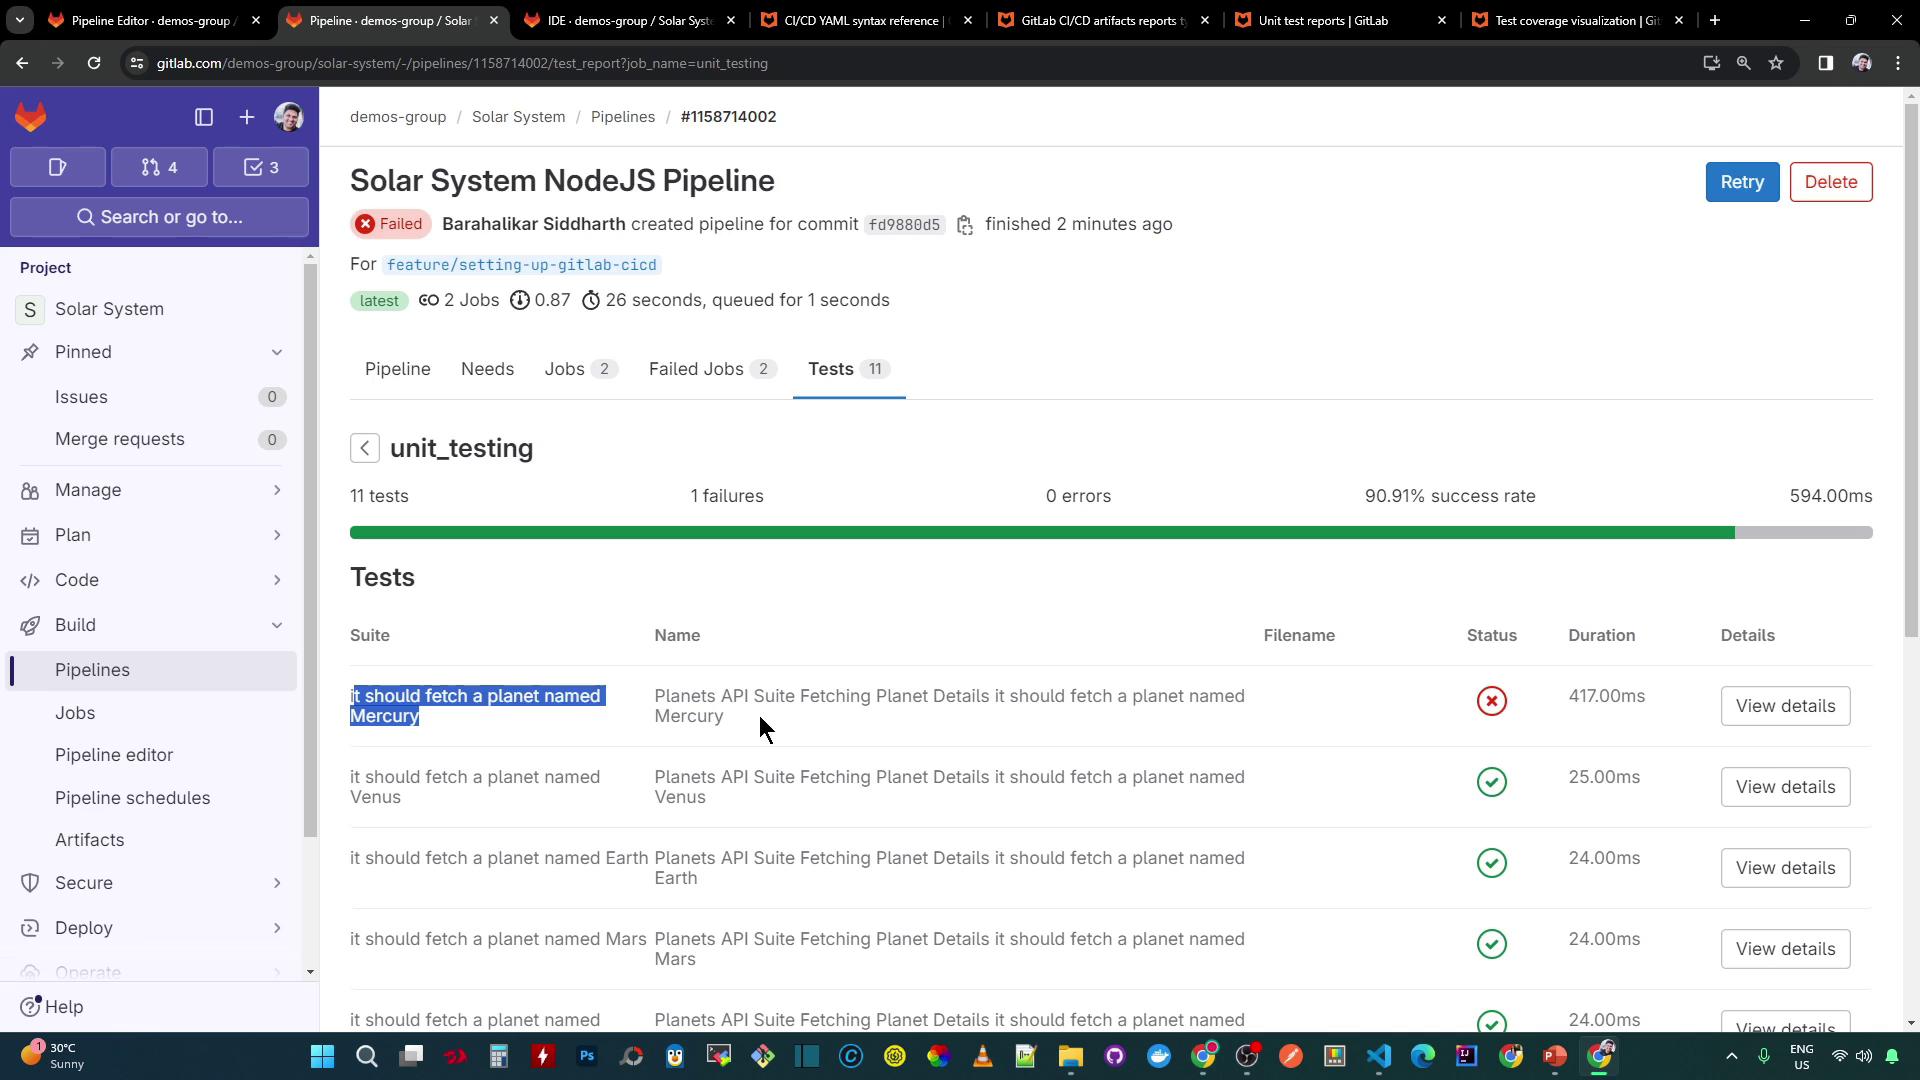Open Visual Studio Code from taskbar
1920x1080 pixels.
click(1379, 1056)
